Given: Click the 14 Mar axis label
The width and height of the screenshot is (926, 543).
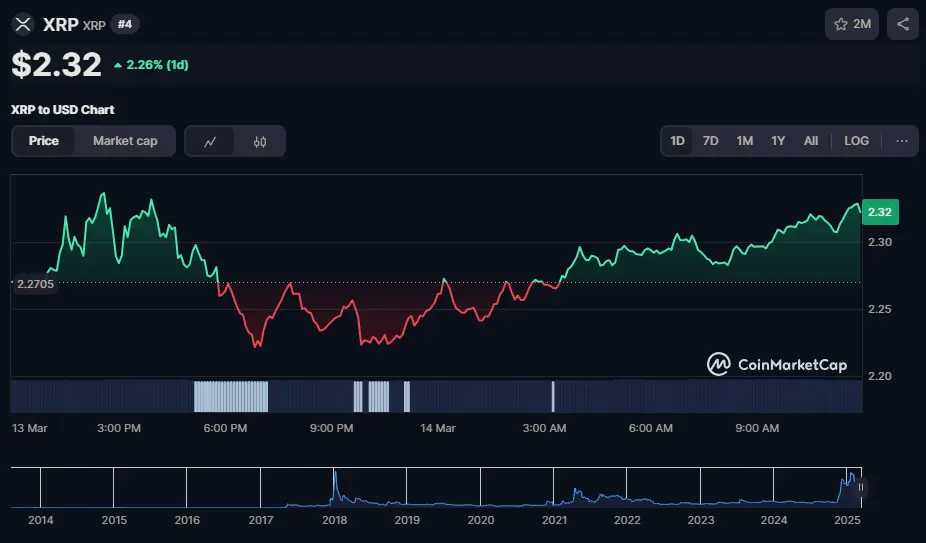Looking at the screenshot, I should 438,428.
